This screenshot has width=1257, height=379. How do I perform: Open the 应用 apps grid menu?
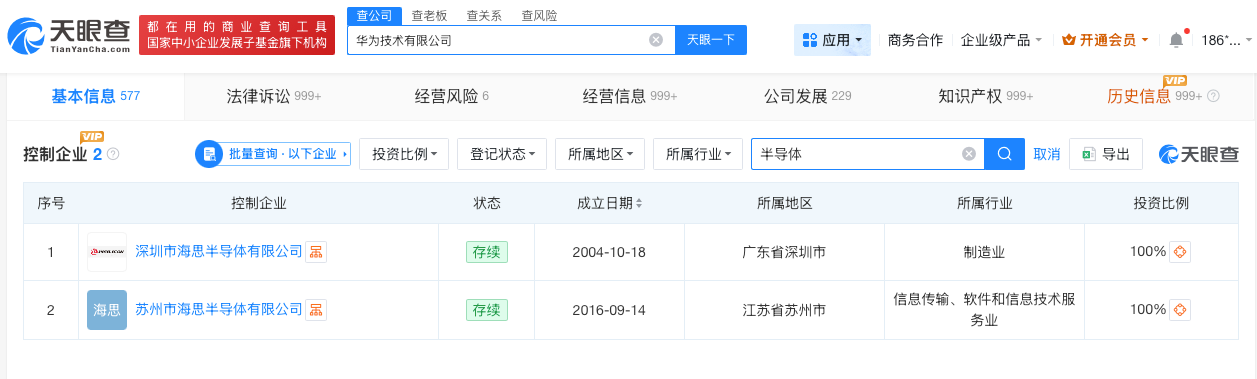point(832,40)
